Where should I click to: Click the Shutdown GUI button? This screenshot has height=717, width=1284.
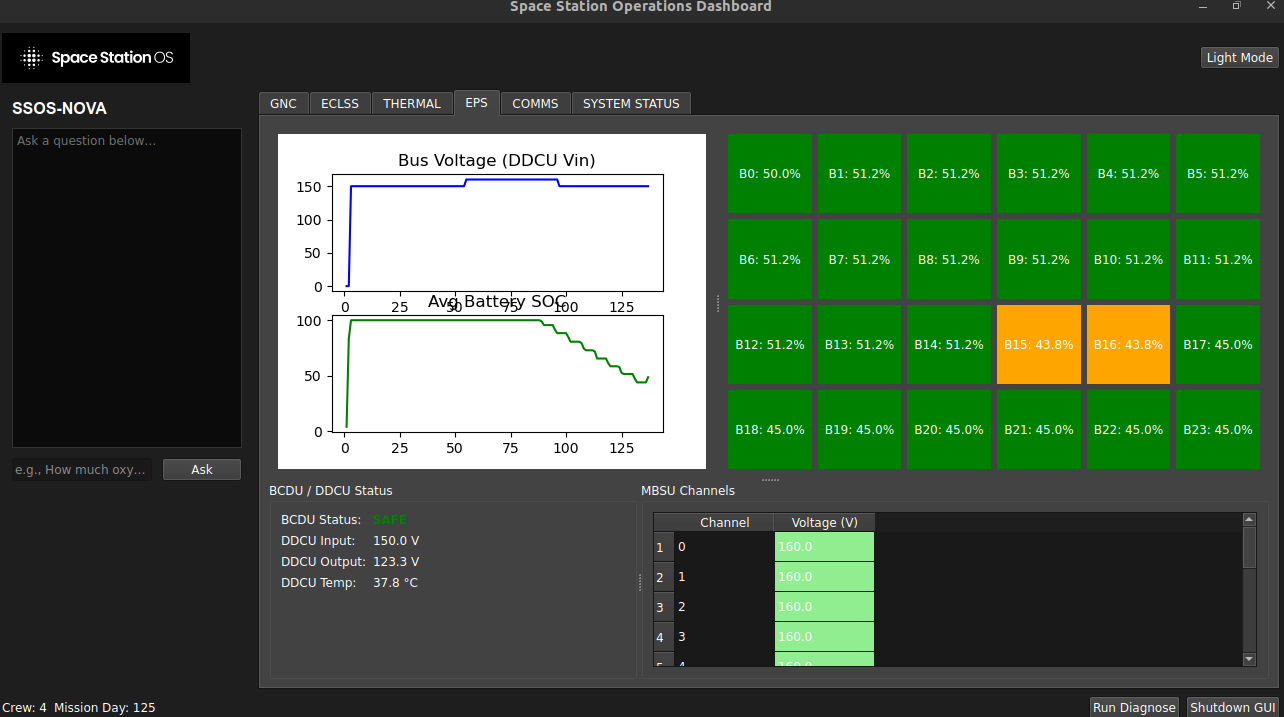[x=1232, y=707]
